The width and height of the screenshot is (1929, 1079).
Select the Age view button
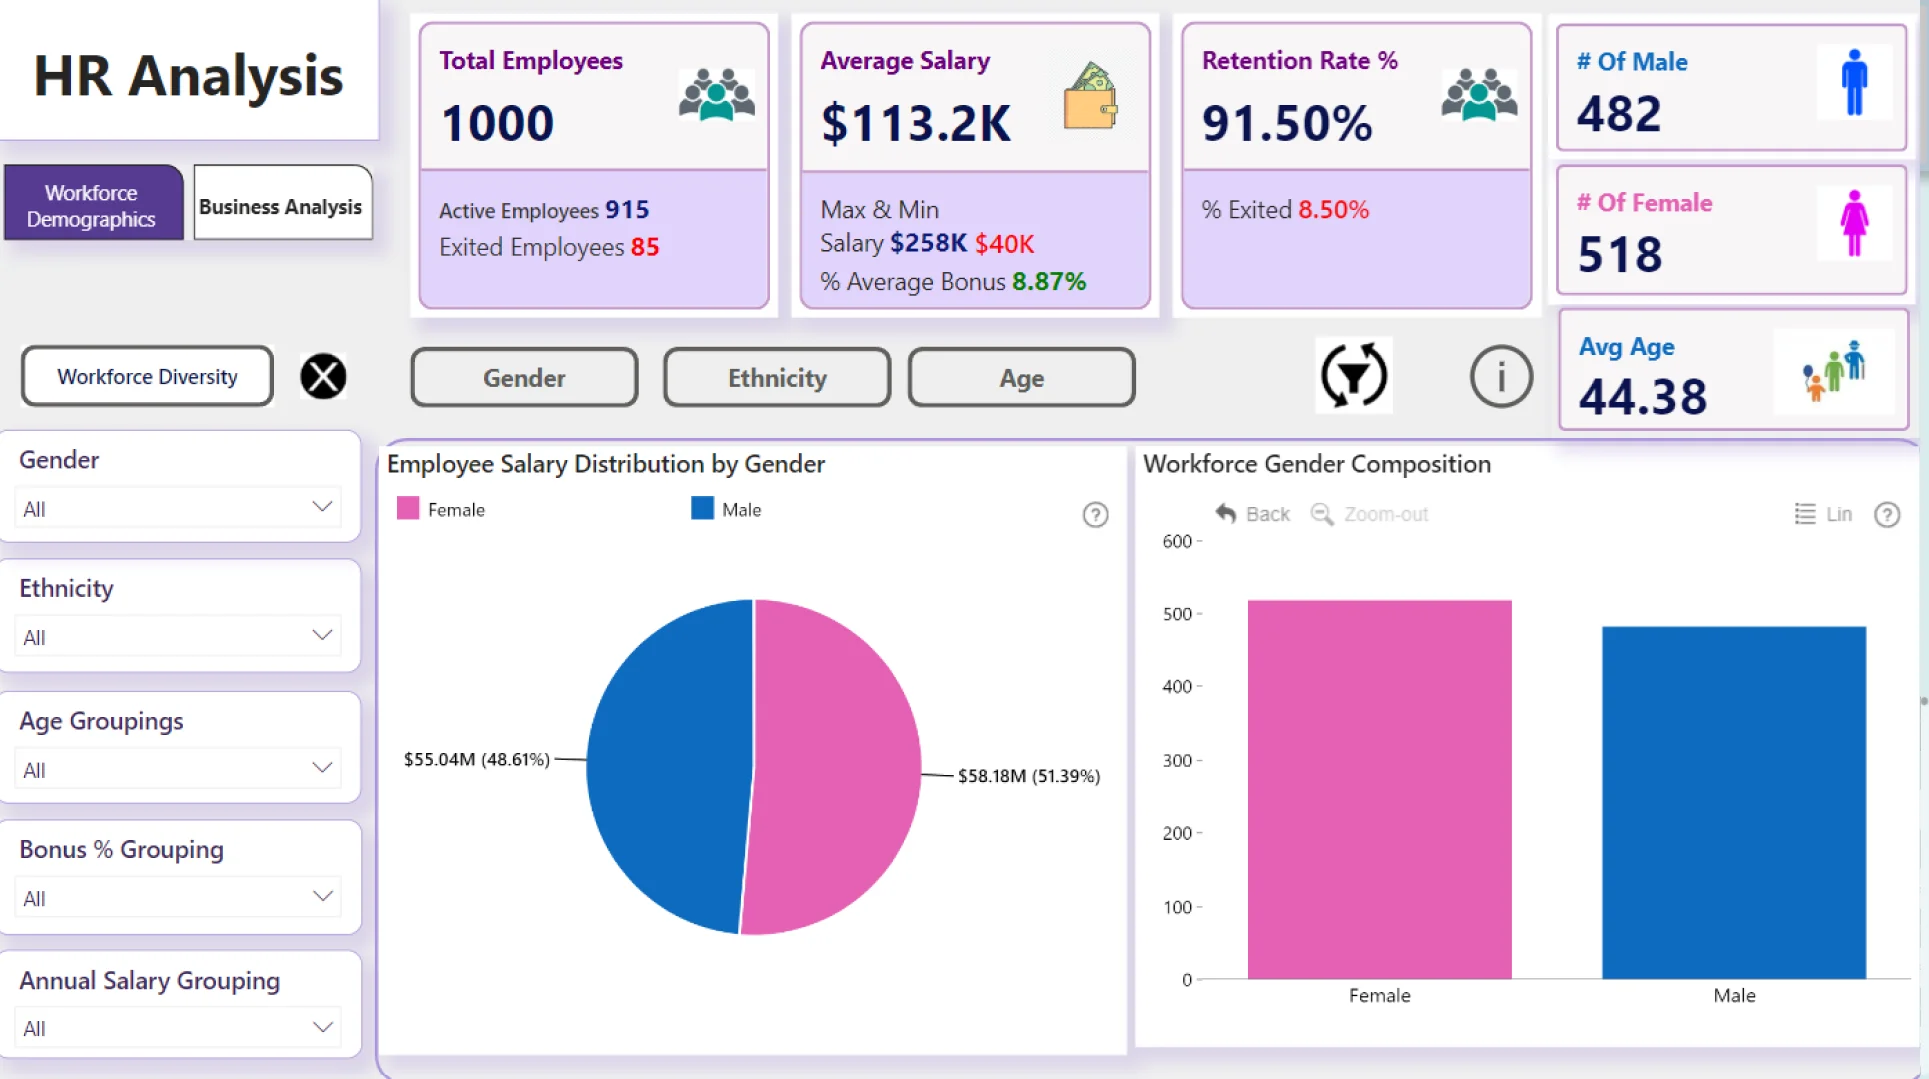click(1021, 378)
